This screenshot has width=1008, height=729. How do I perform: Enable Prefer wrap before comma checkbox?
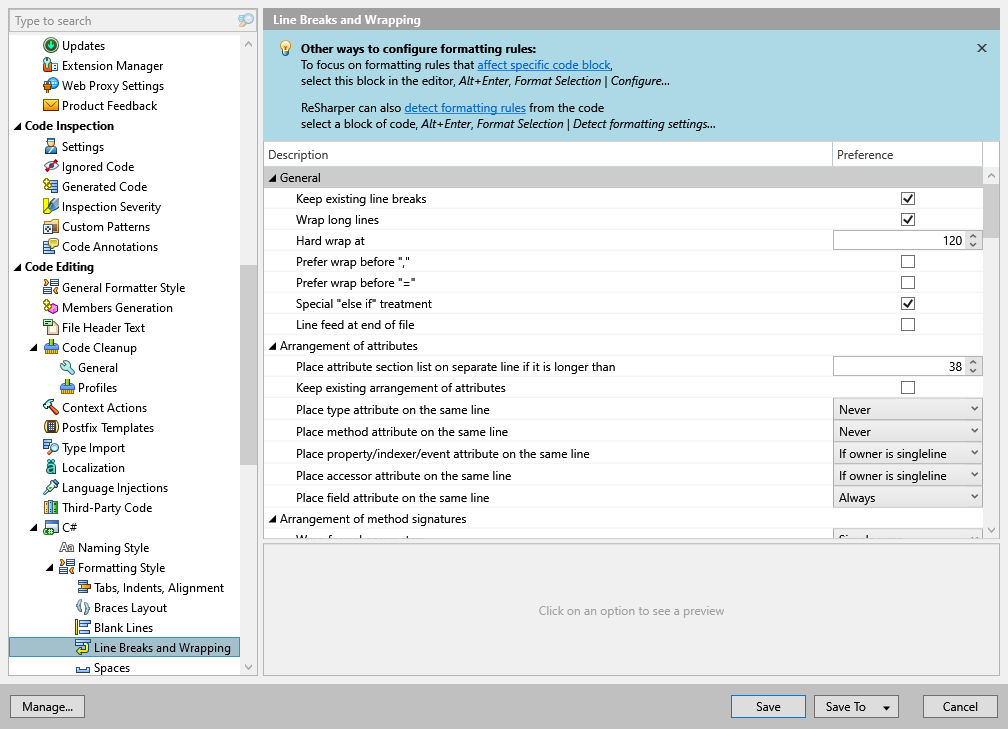[x=908, y=262]
